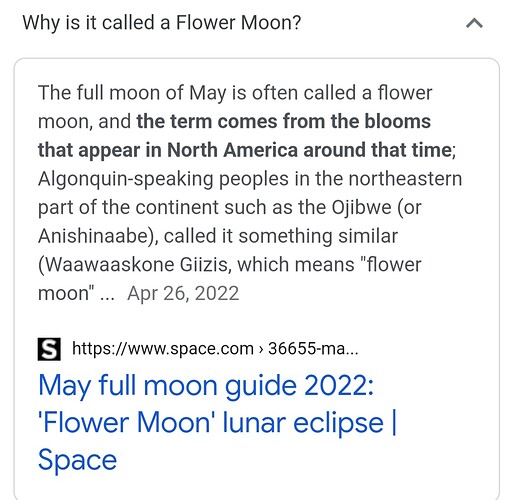Click the word 'Ojibwe' in the answer

361,208
